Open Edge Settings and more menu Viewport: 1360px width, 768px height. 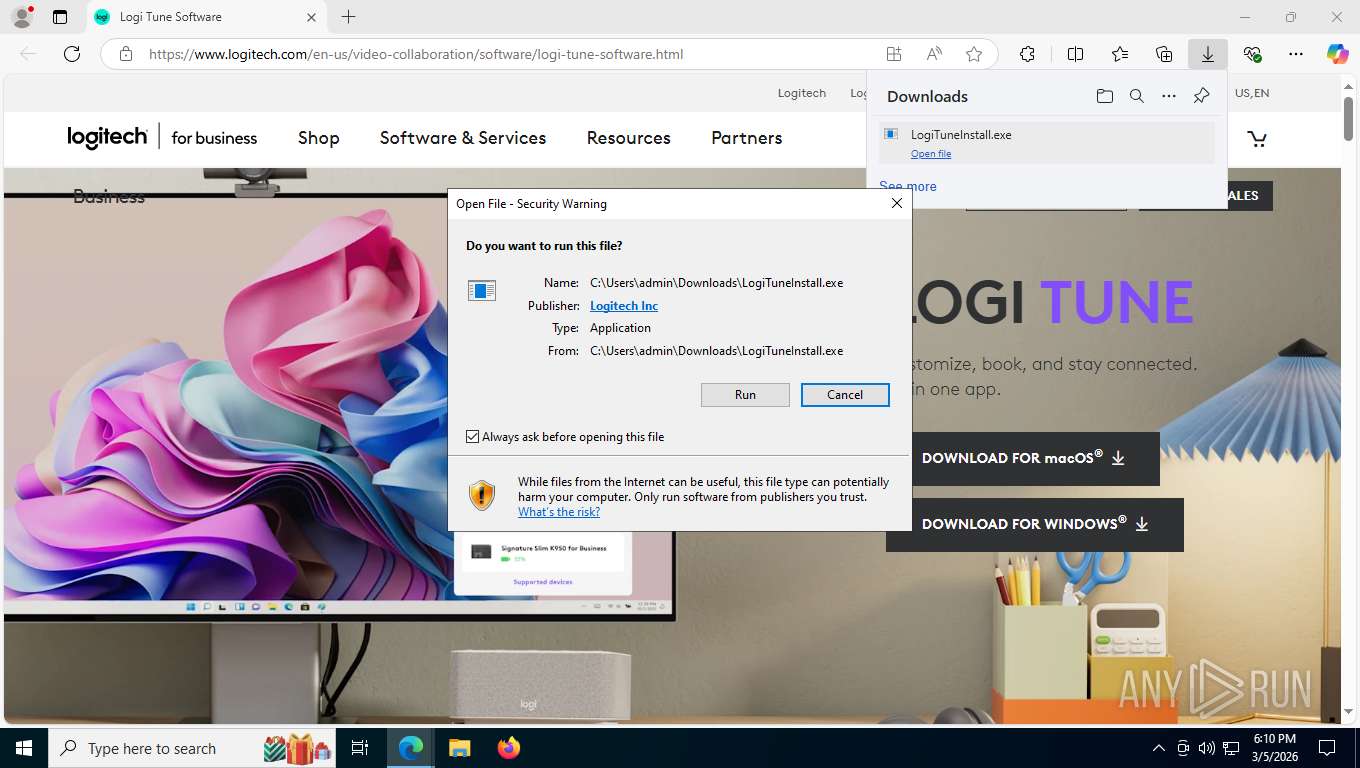(x=1296, y=54)
